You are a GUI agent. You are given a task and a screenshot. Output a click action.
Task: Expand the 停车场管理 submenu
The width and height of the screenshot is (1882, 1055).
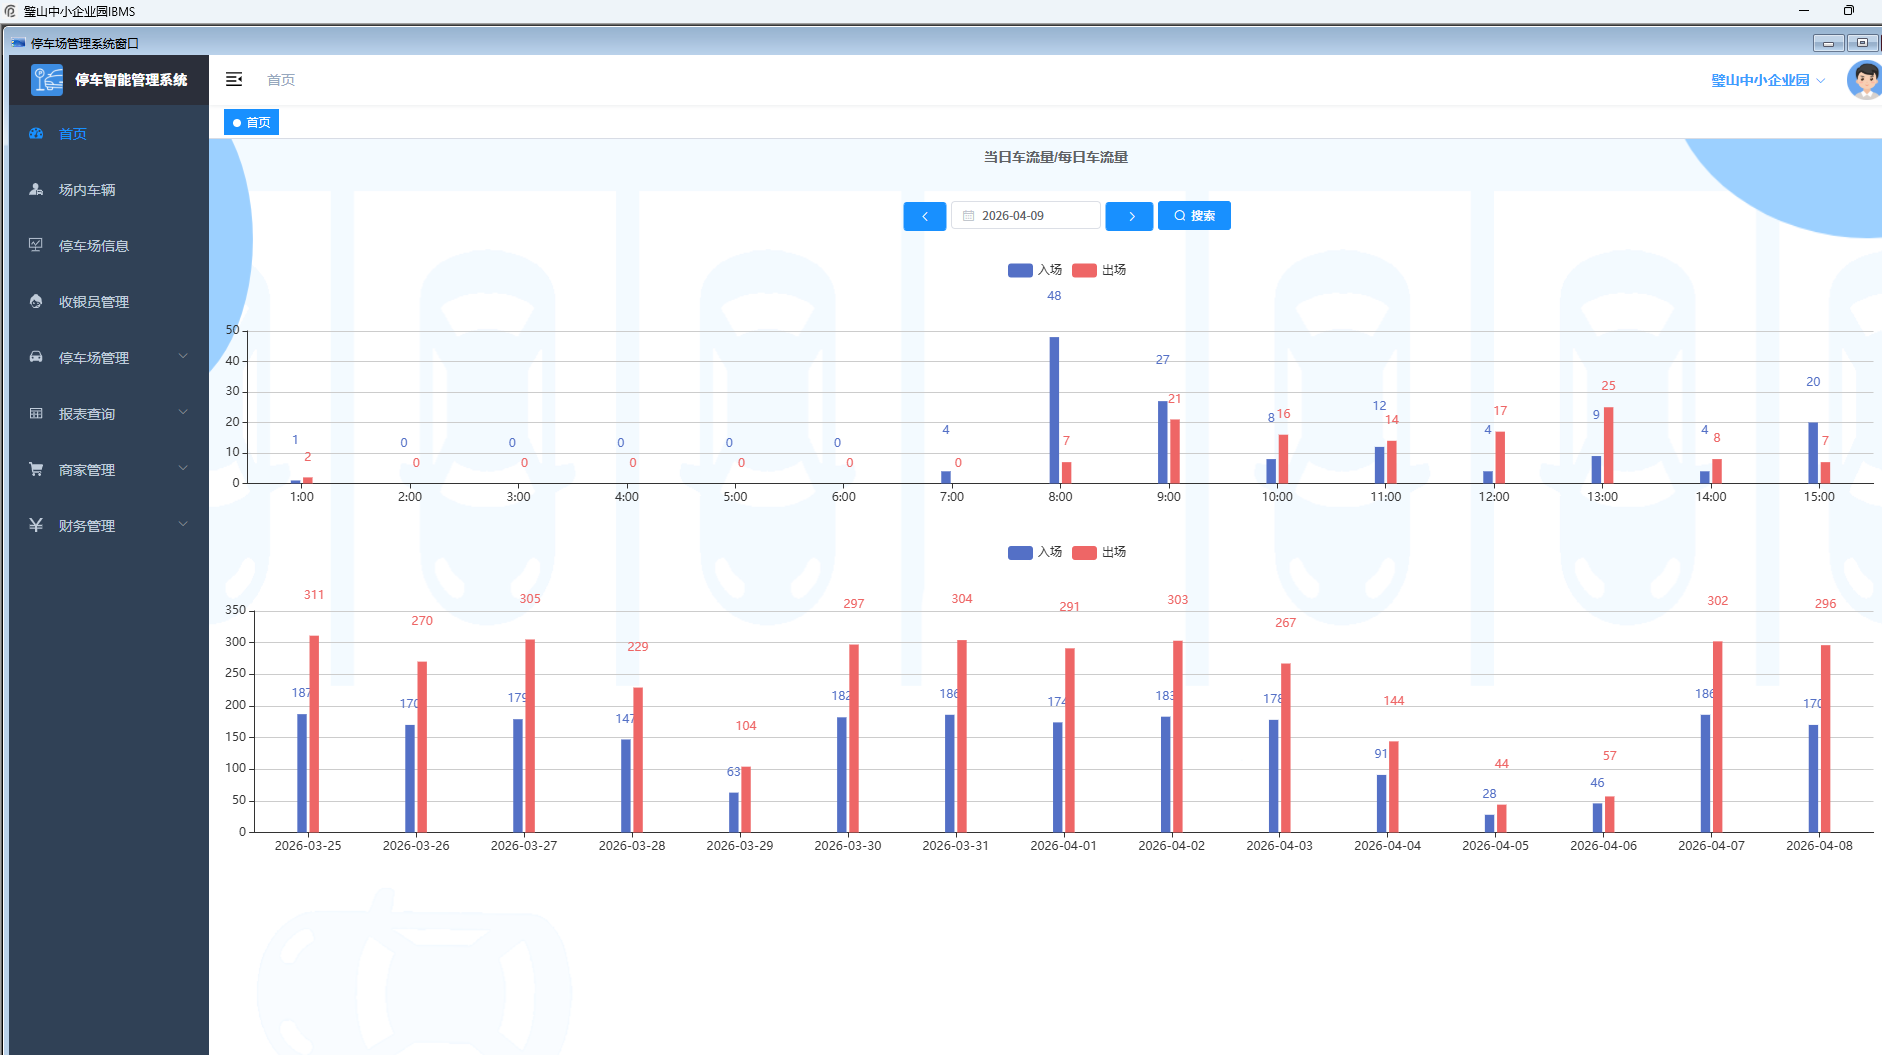point(183,356)
